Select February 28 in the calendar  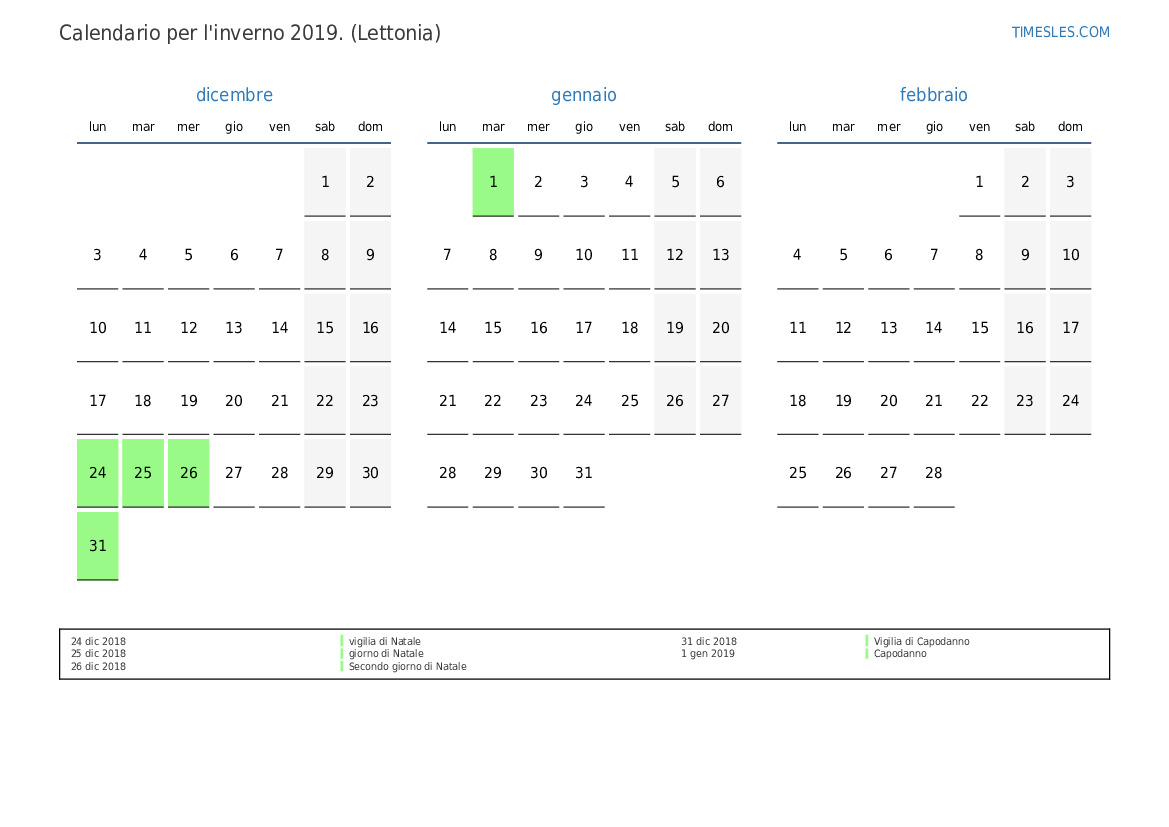point(934,473)
